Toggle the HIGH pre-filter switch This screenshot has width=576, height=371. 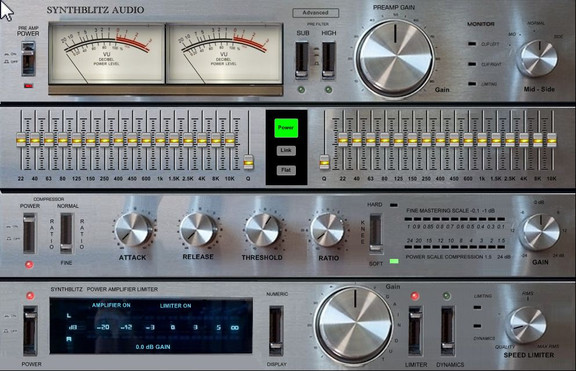coord(328,60)
